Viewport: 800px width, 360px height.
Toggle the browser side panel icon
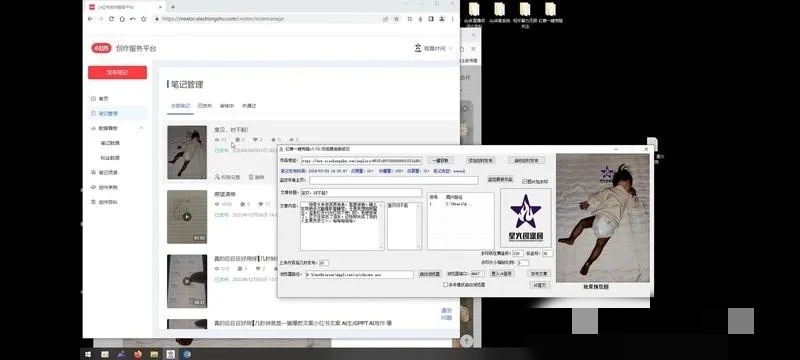431,19
